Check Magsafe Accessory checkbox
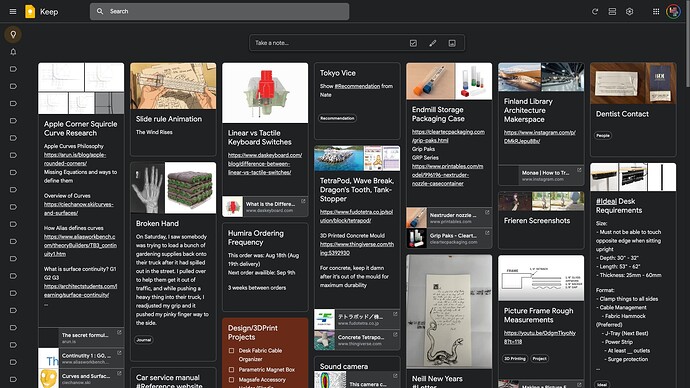 pos(231,380)
